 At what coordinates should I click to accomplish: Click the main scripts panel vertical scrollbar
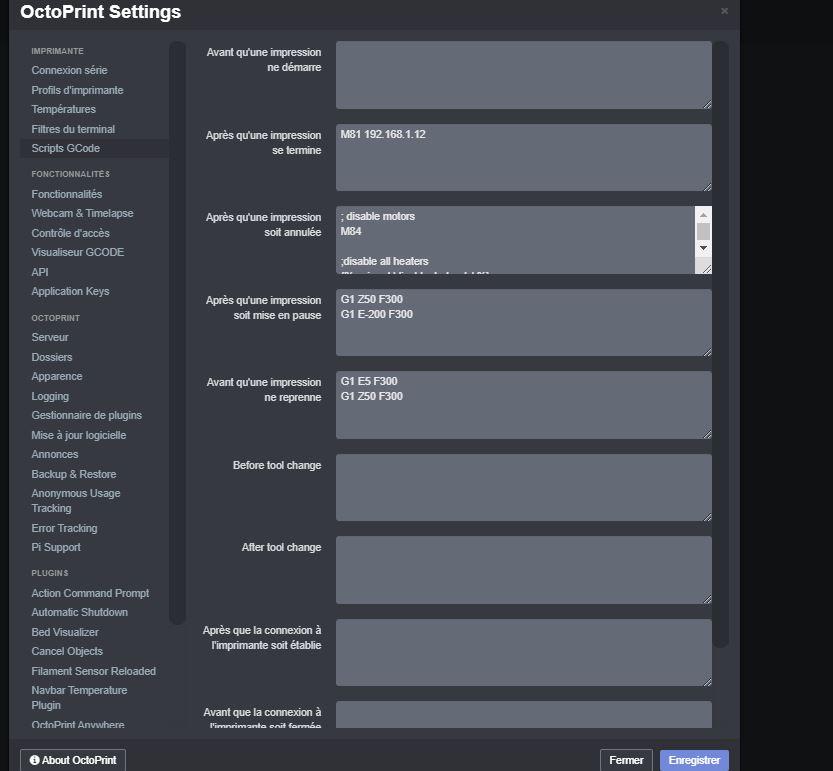pos(721,344)
